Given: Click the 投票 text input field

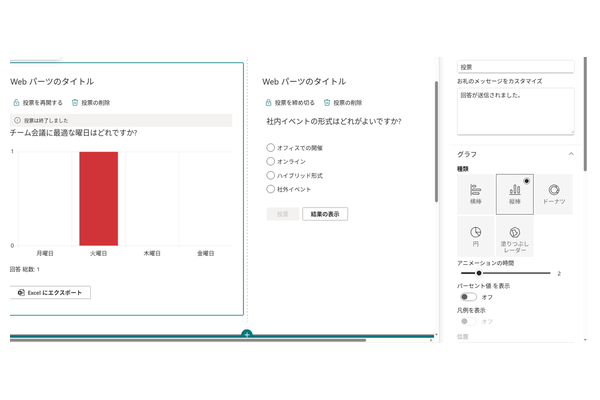Looking at the screenshot, I should [x=515, y=67].
